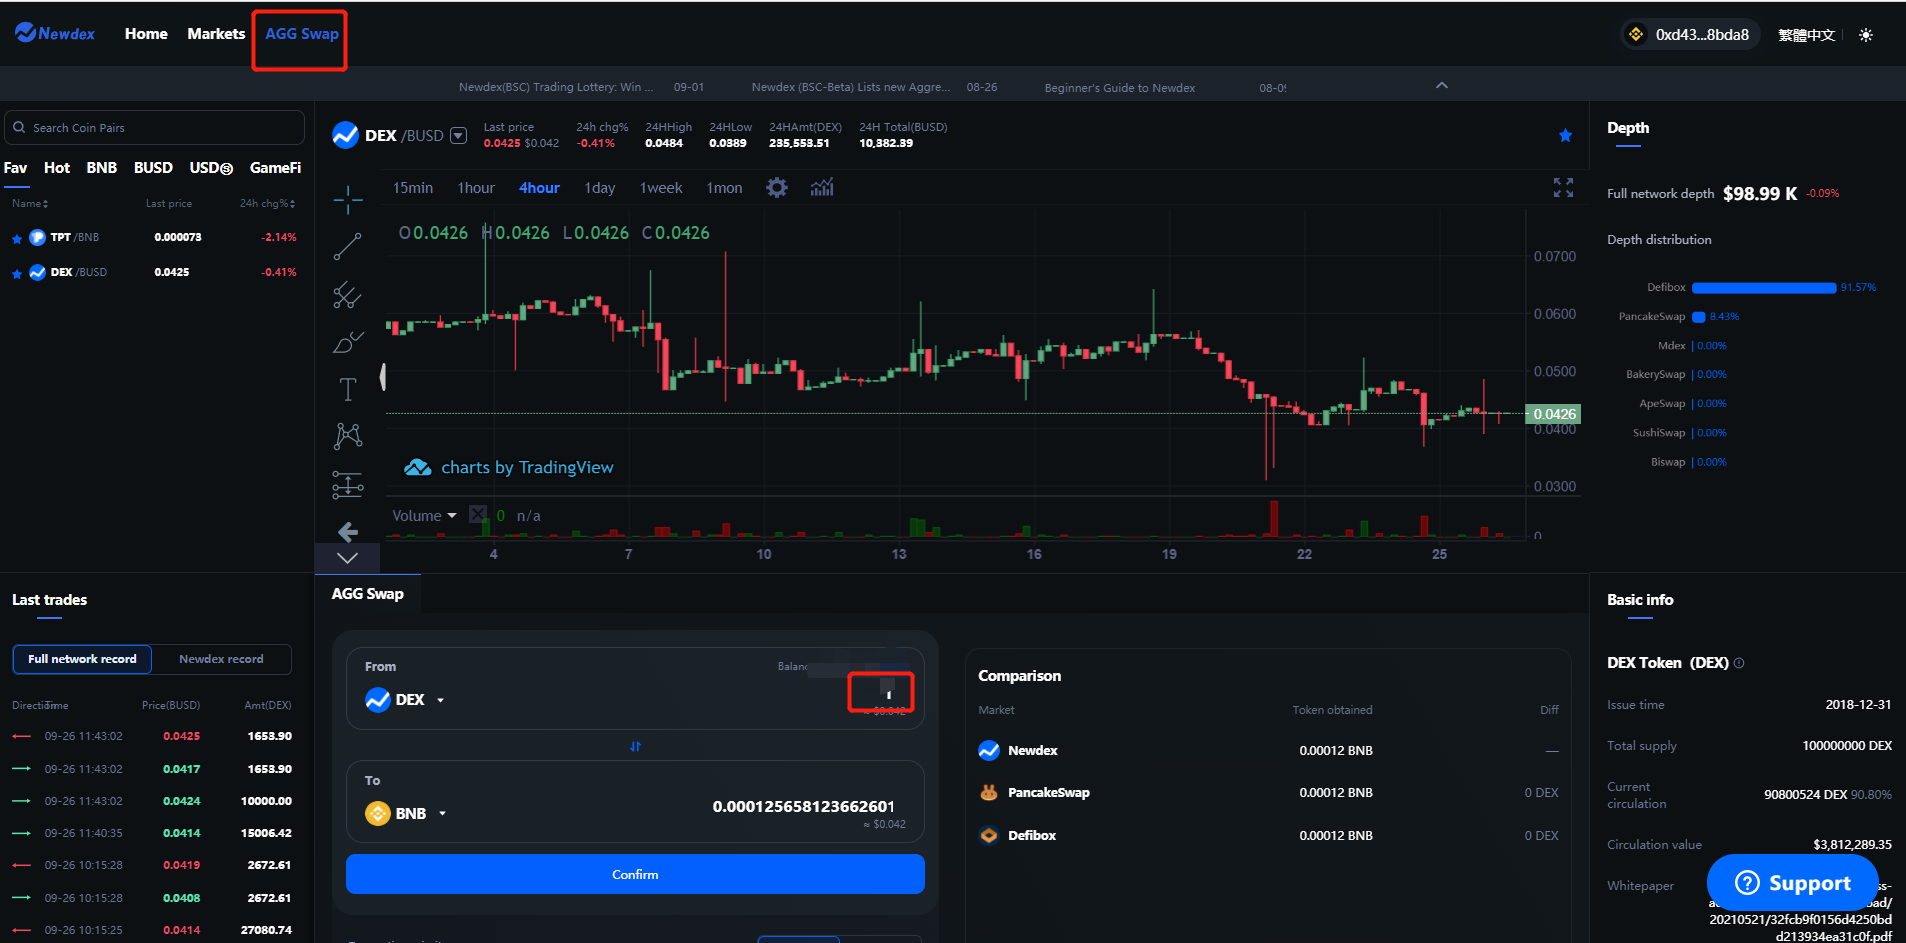Switch to Fav tab
Viewport: 1906px width, 943px height.
15,168
